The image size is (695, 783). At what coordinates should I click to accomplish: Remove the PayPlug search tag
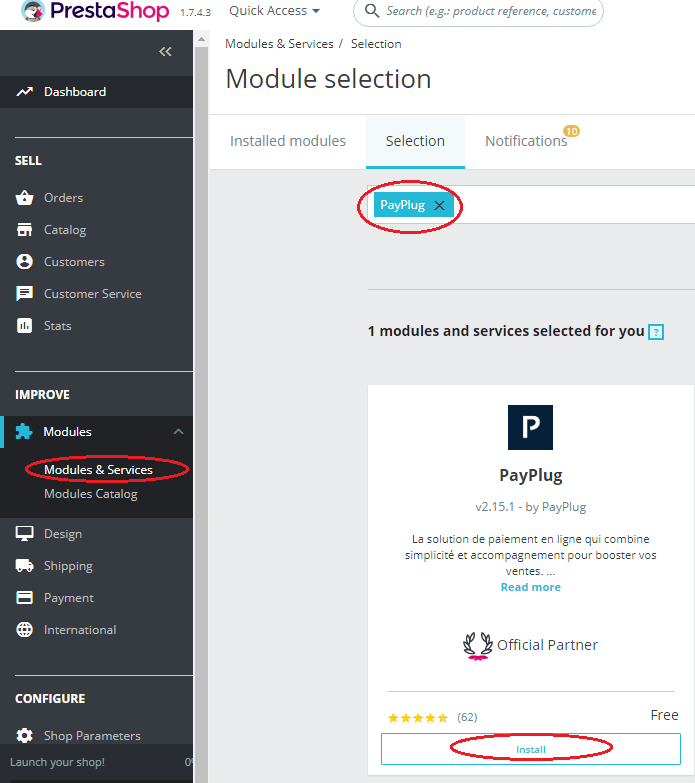(439, 205)
